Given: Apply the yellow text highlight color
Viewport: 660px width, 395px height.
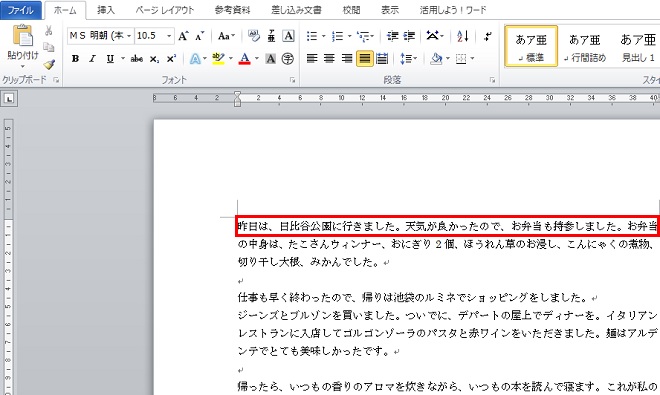Looking at the screenshot, I should click(x=218, y=59).
